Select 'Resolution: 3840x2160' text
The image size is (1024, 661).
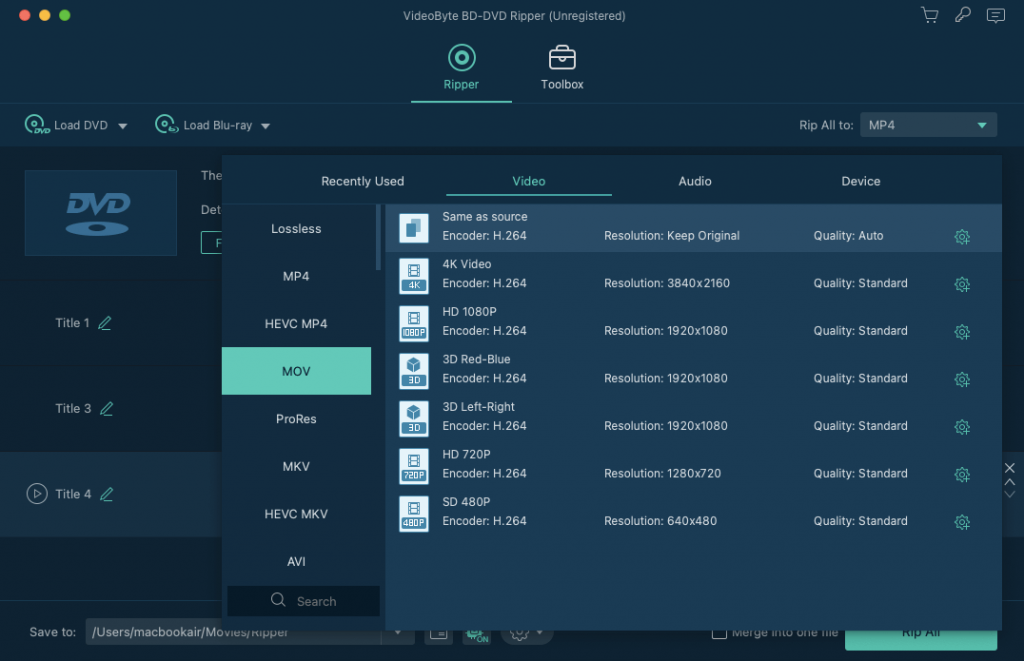pos(667,283)
